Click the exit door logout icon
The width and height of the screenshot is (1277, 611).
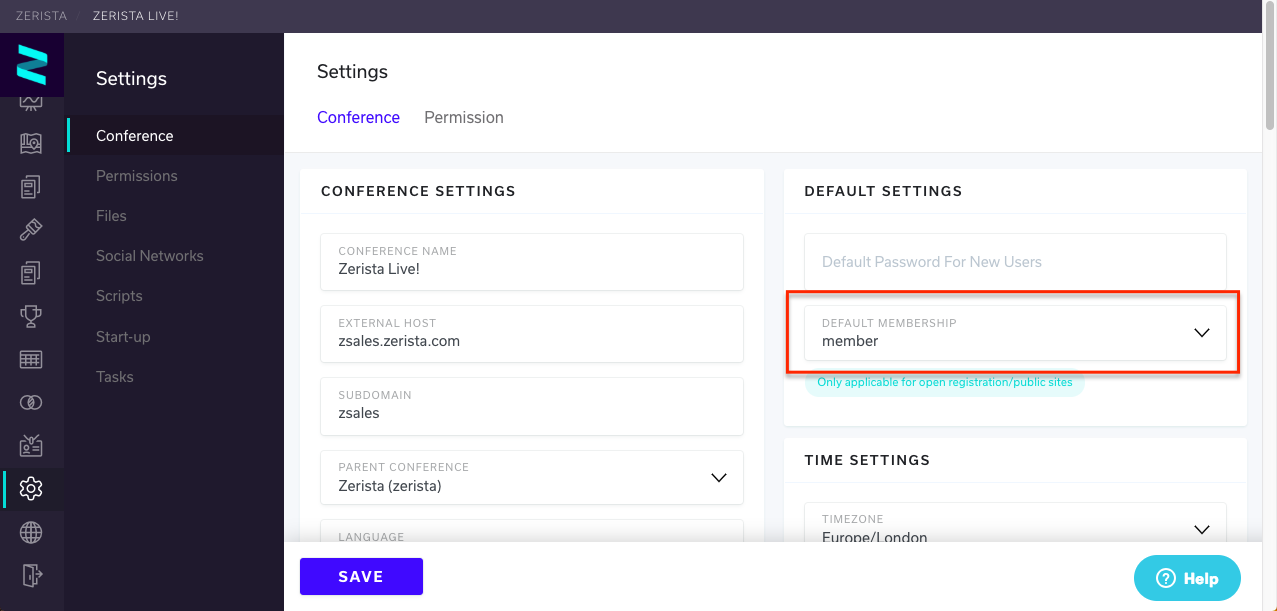[x=31, y=575]
